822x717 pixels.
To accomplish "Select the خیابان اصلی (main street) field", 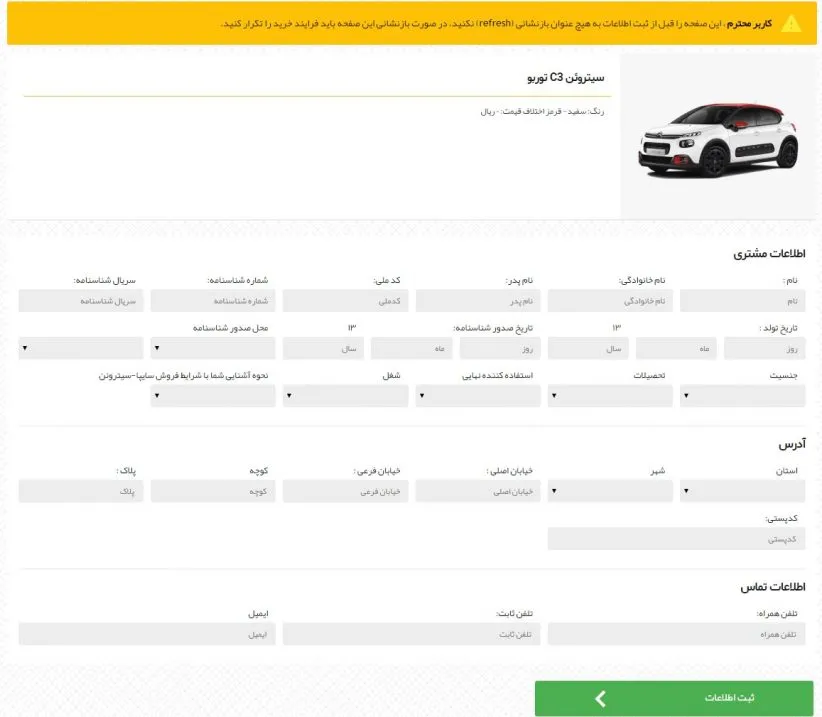I will (x=477, y=491).
